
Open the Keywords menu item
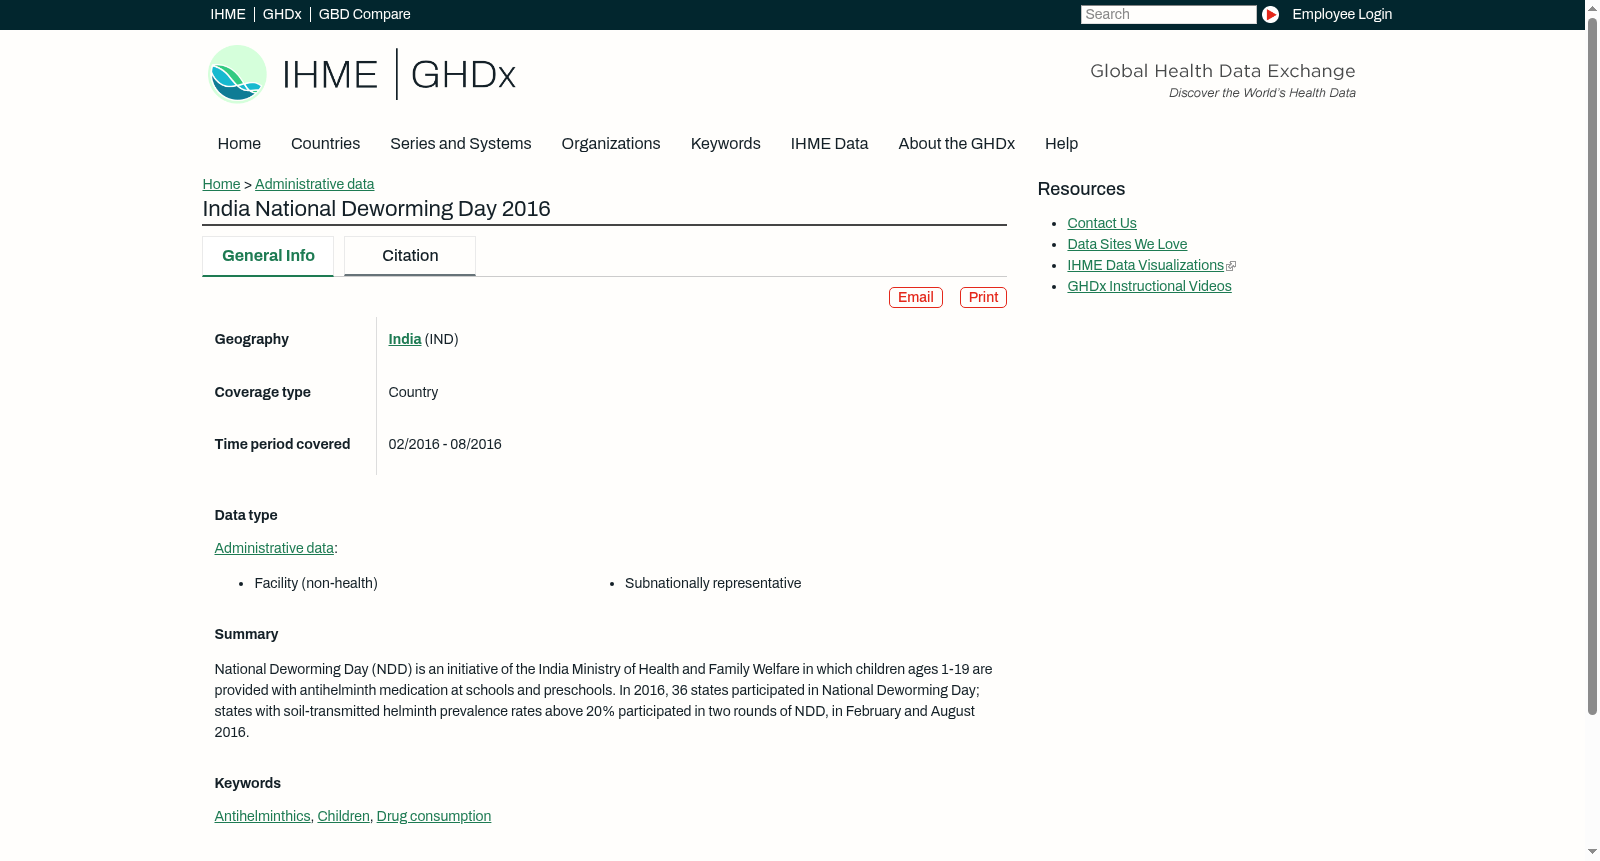[726, 144]
